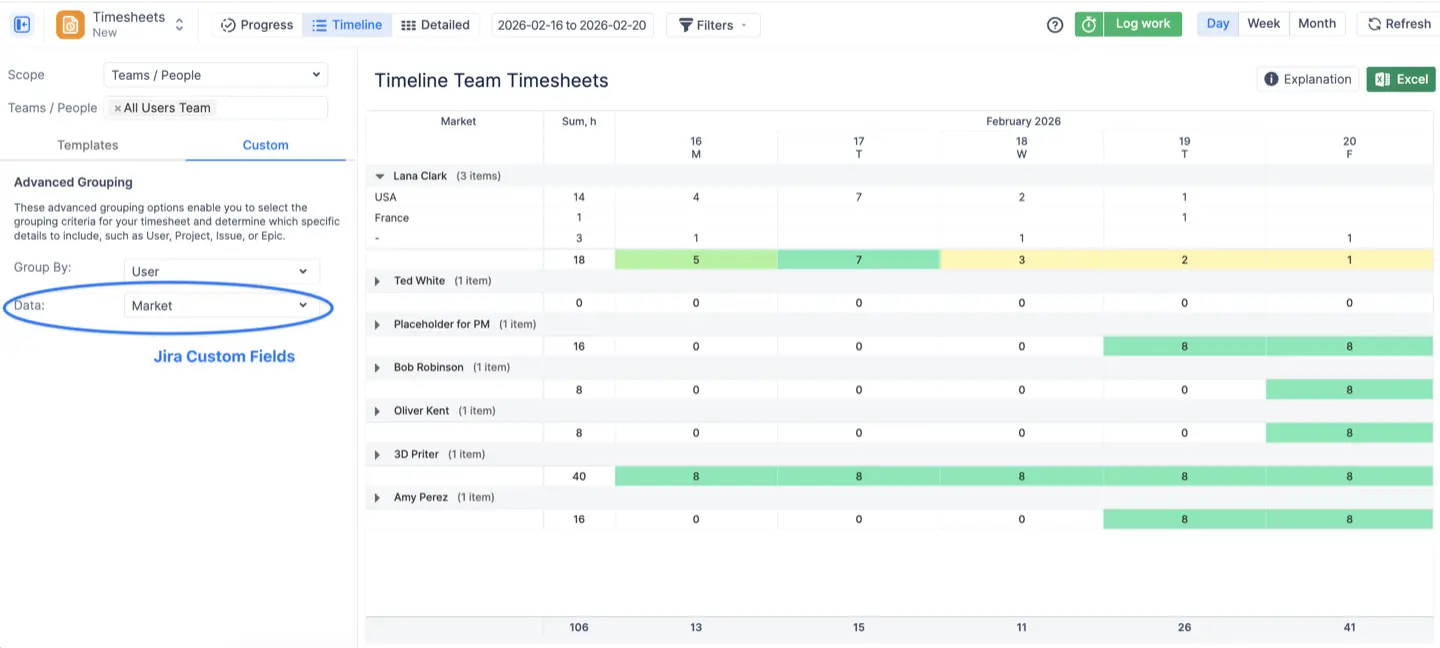Click the green Log work button

(1142, 22)
